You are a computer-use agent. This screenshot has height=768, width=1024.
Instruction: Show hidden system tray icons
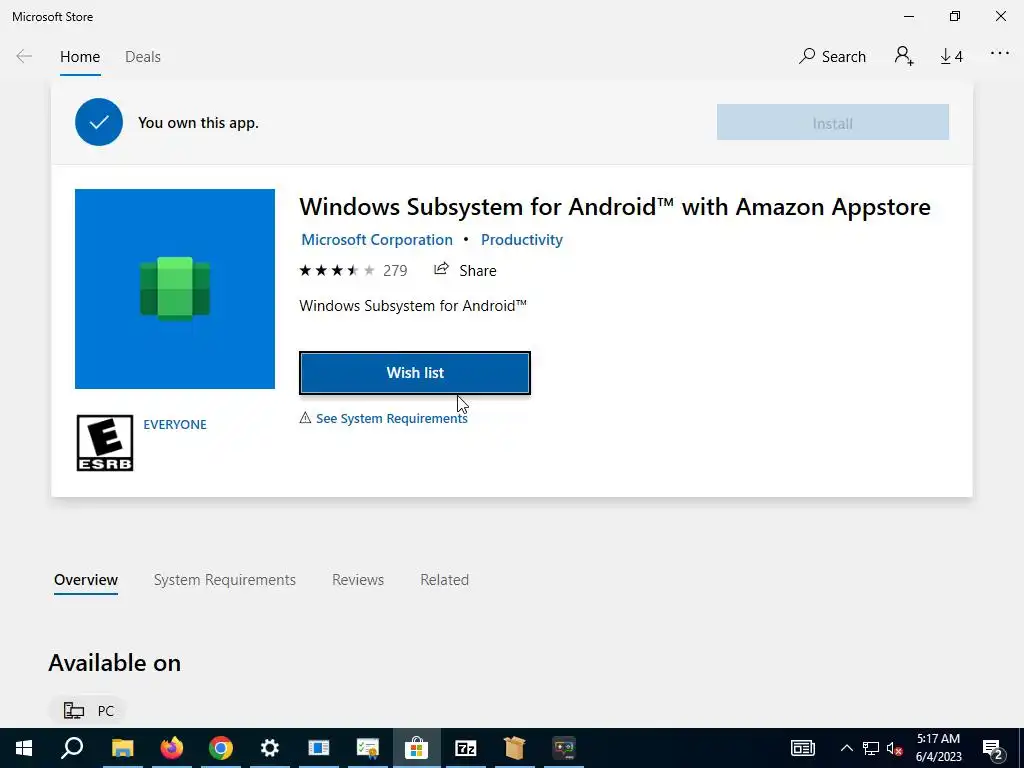846,748
